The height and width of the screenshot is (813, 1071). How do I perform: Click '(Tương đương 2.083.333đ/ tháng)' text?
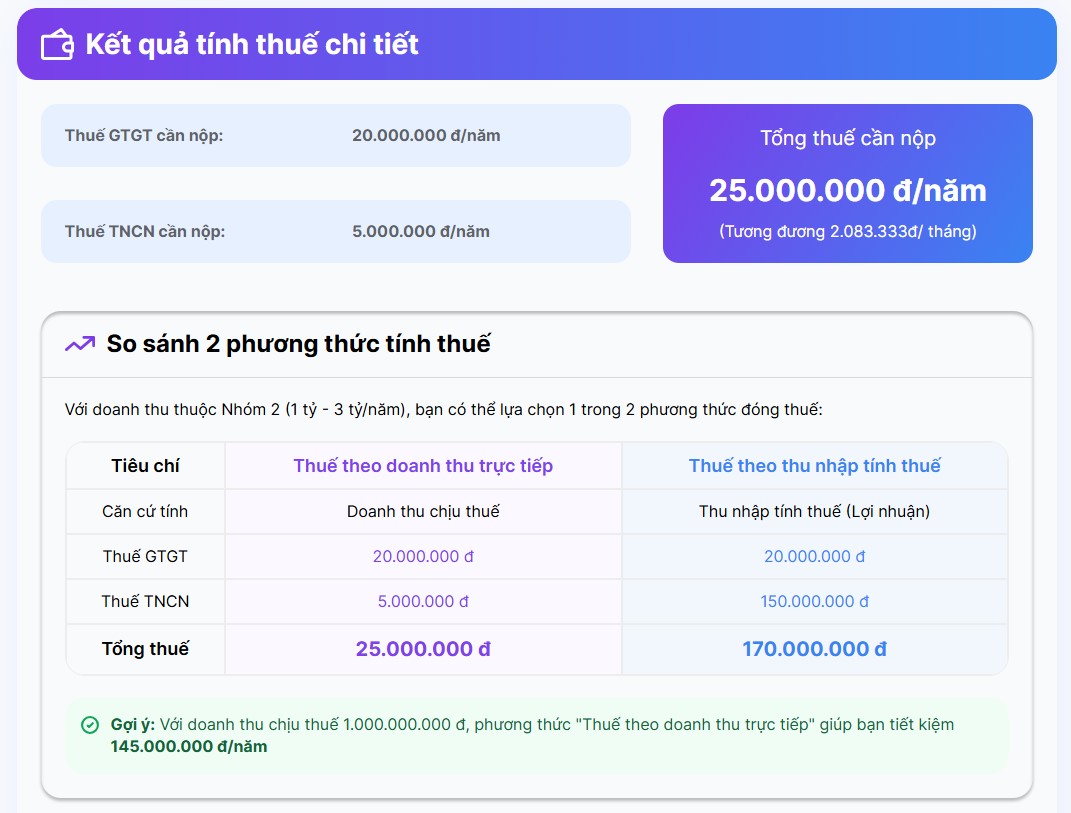pos(848,232)
